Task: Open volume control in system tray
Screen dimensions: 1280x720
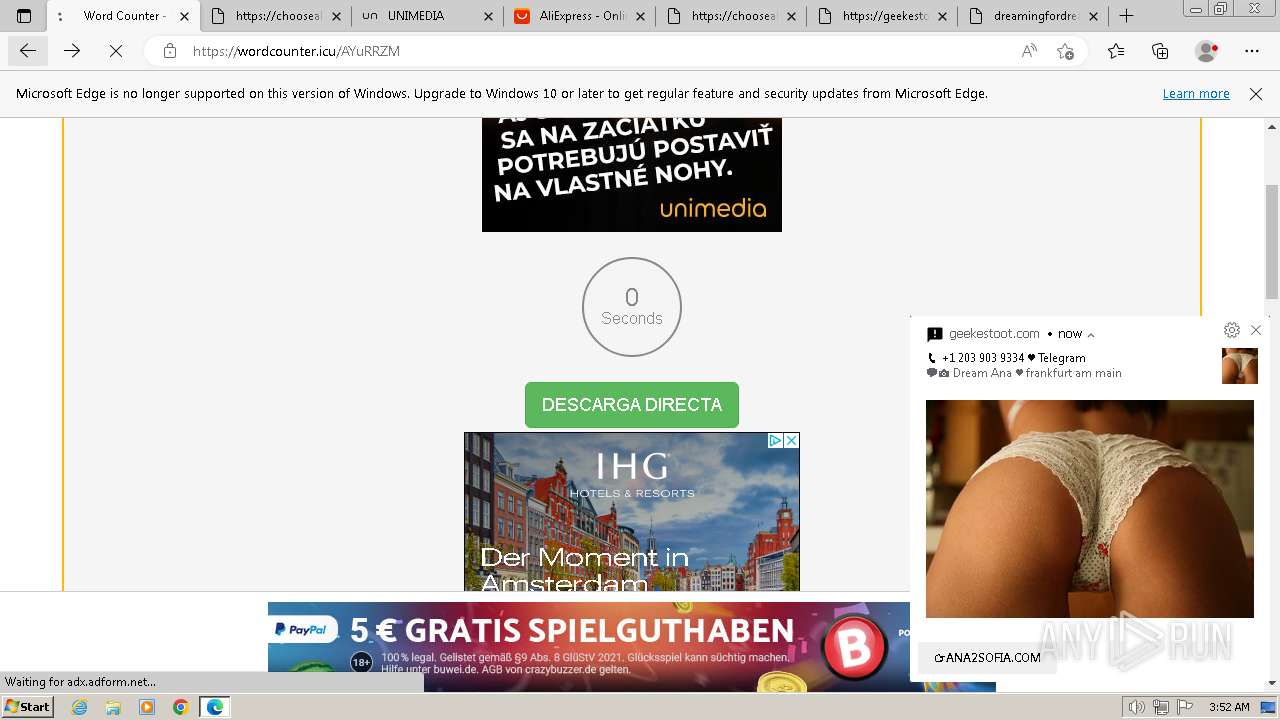Action: (x=1138, y=707)
